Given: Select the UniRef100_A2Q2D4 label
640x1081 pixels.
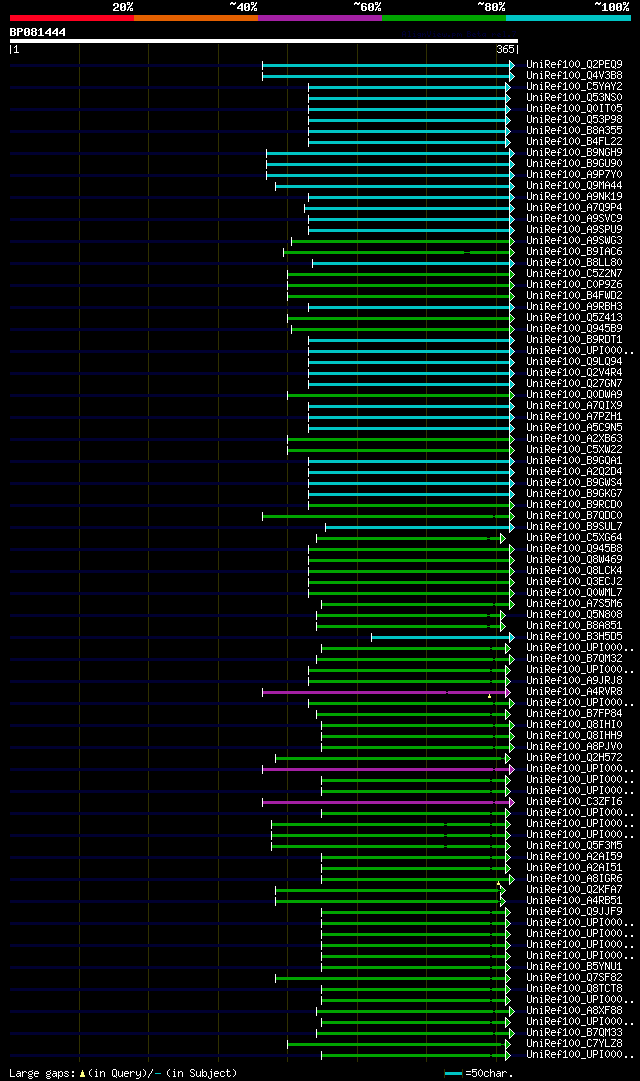Looking at the screenshot, I should tap(574, 472).
